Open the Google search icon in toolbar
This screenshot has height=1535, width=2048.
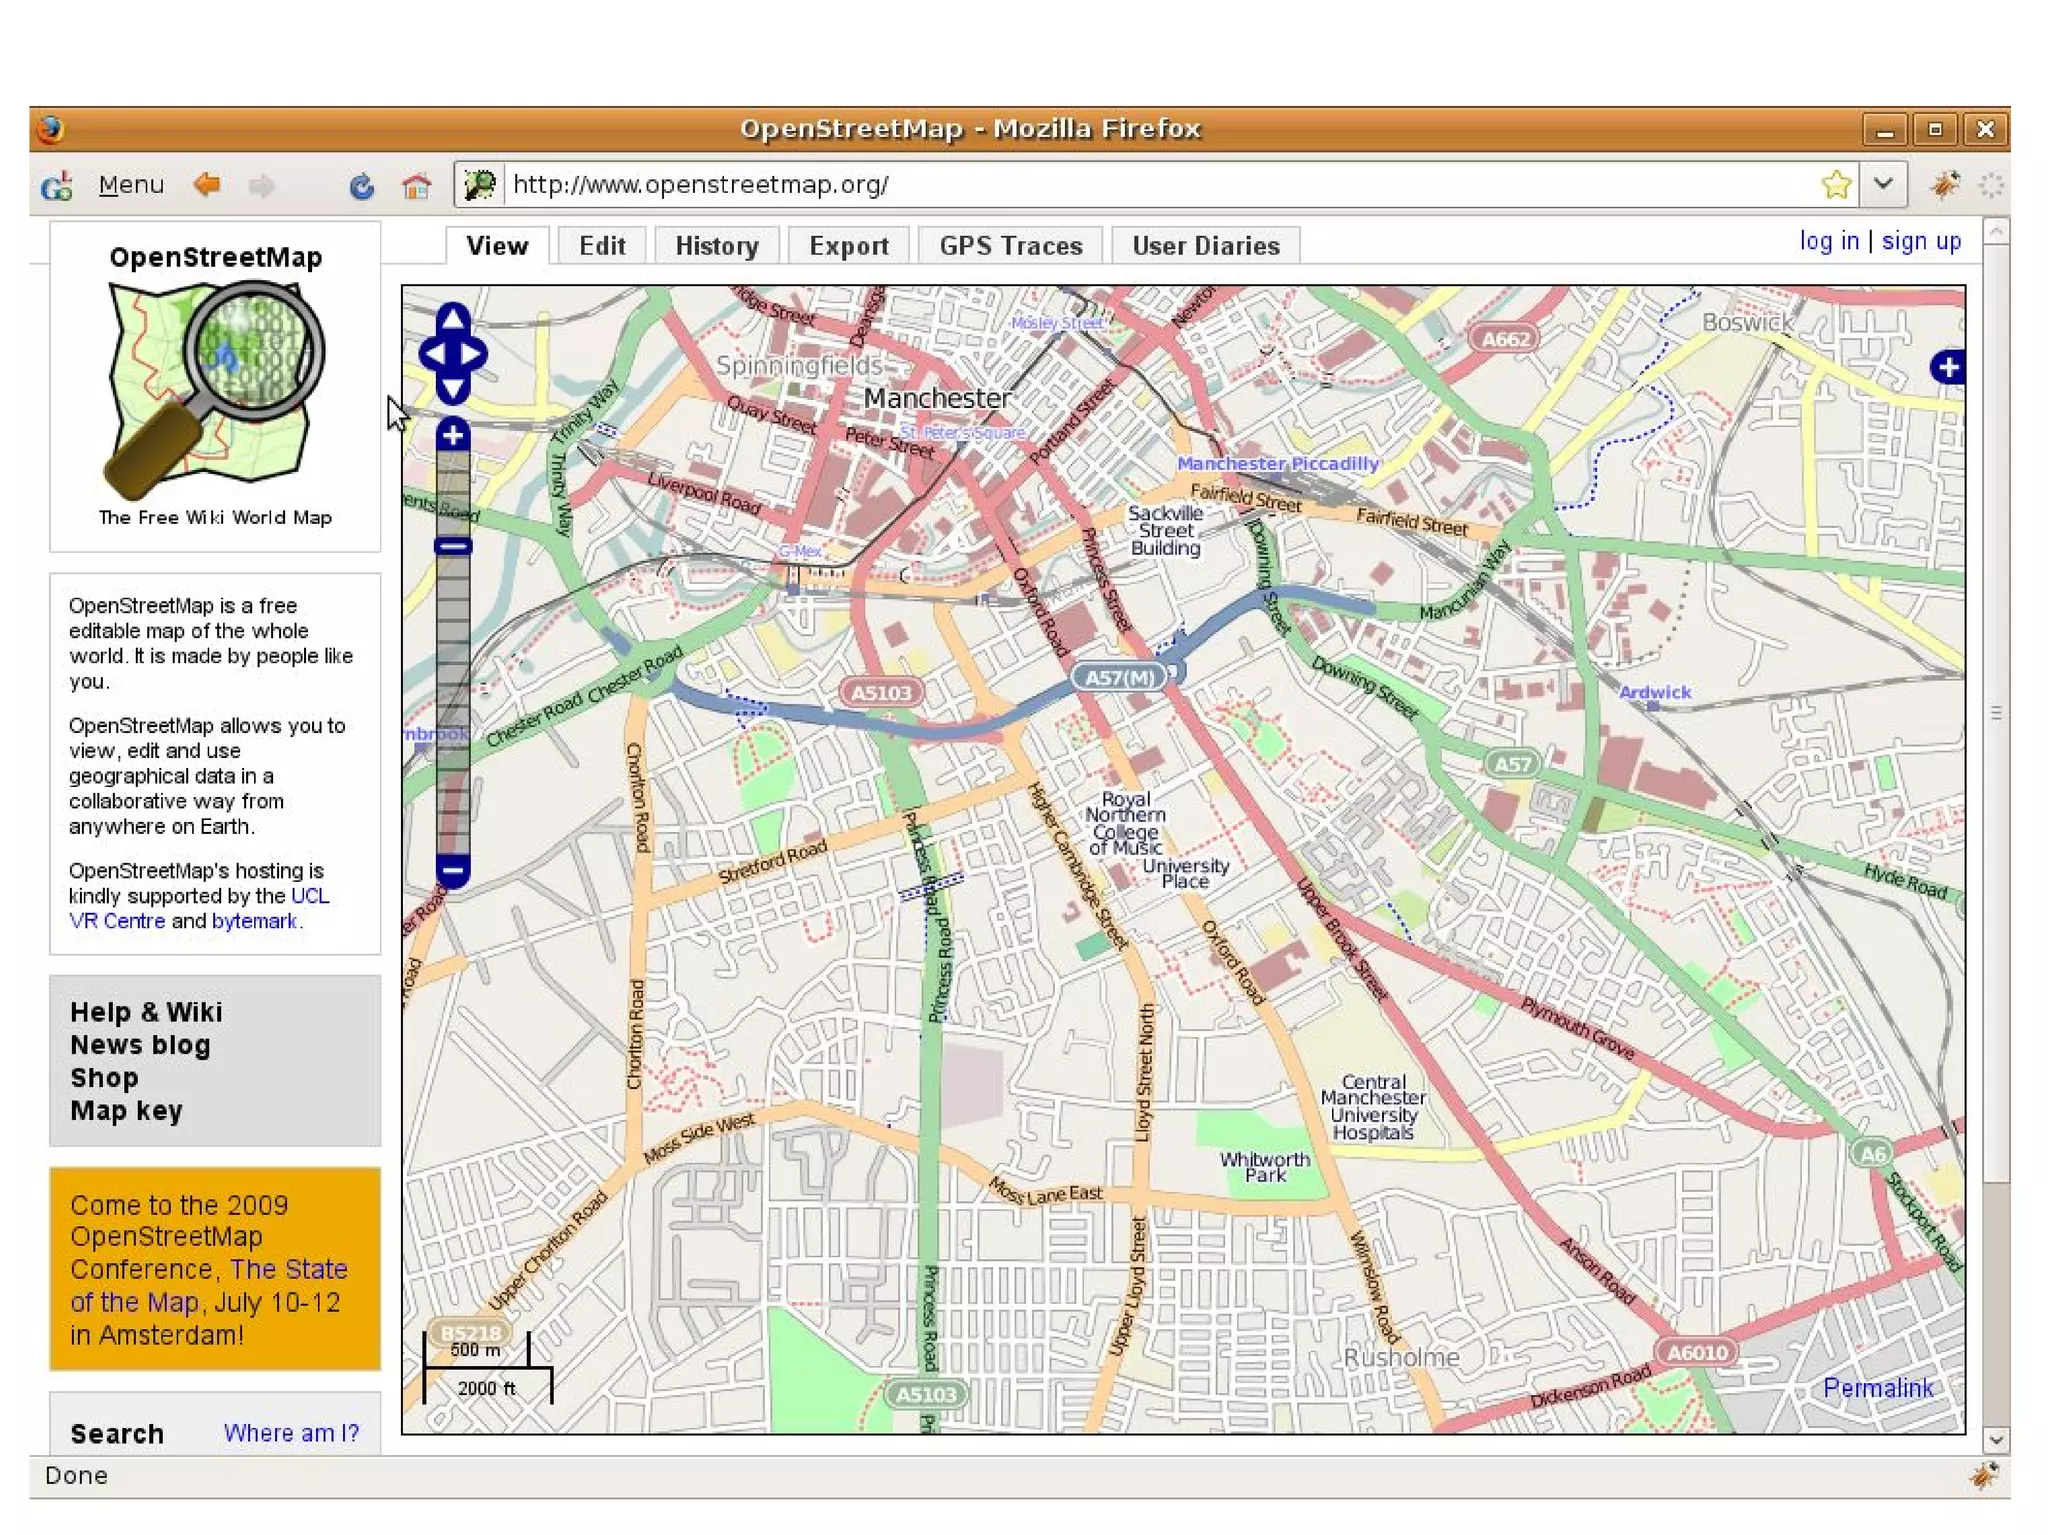point(57,185)
